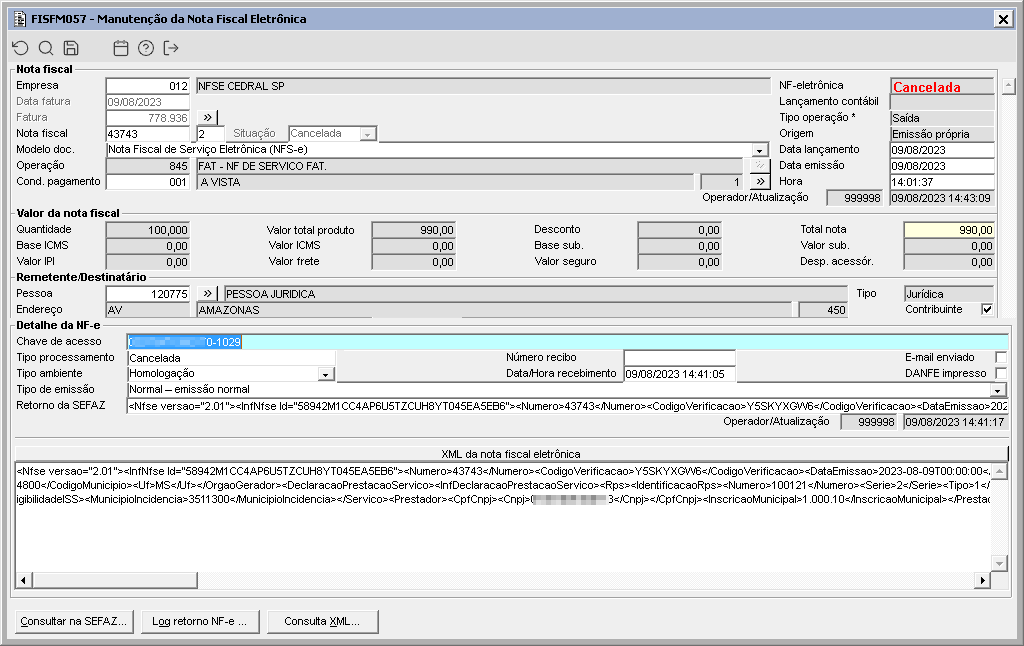Click the Operação lookup button

pyautogui.click(x=760, y=166)
